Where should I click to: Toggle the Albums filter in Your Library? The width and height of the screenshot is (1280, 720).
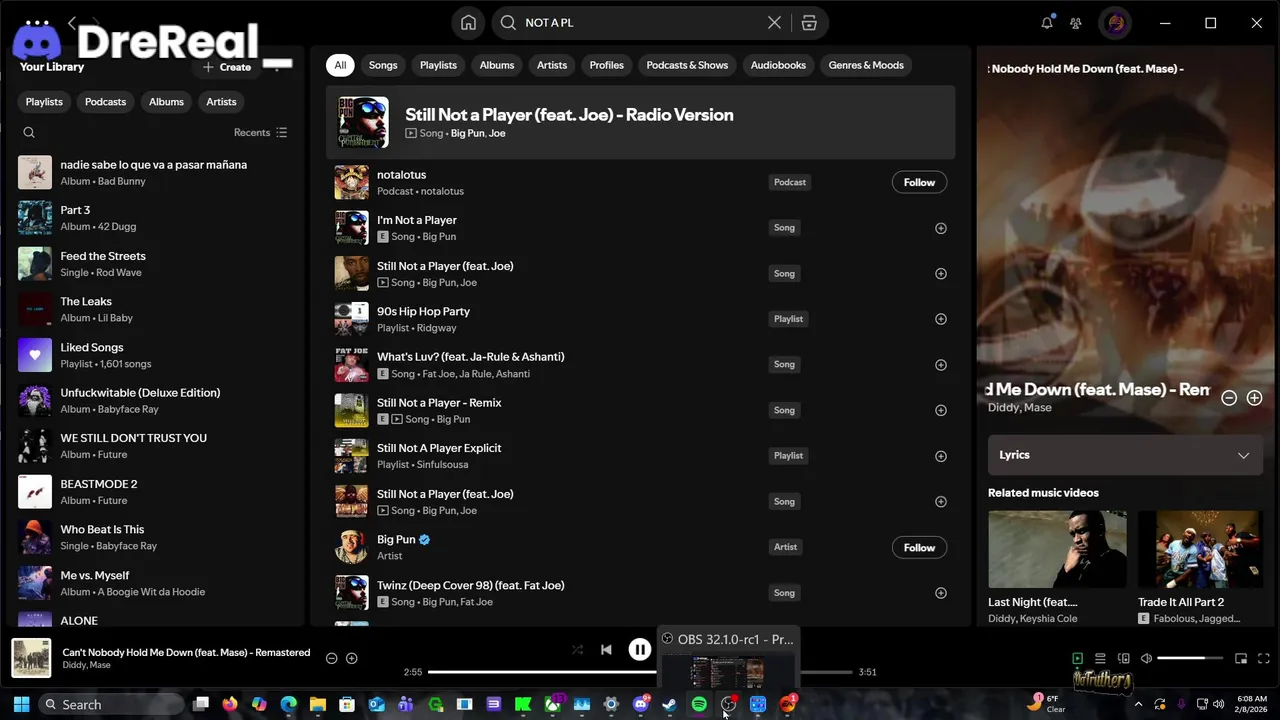[x=166, y=102]
